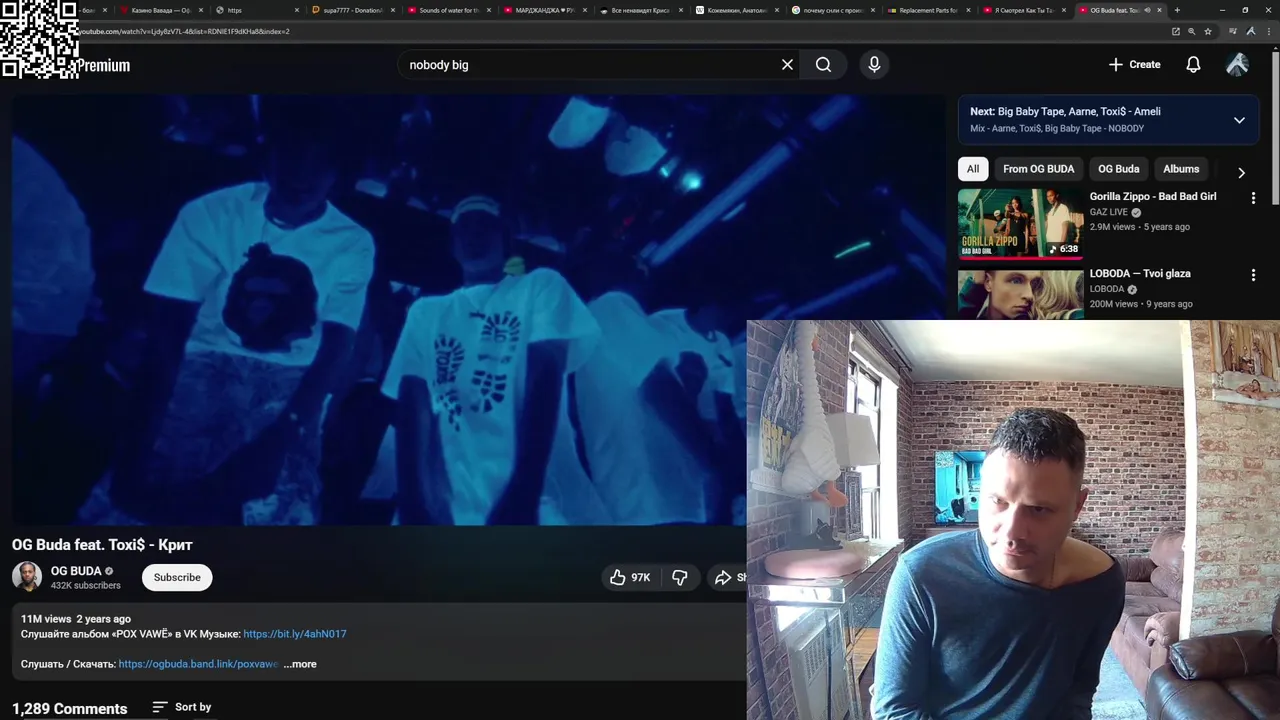
Task: Show more filter chips with right arrow
Action: click(x=1241, y=172)
